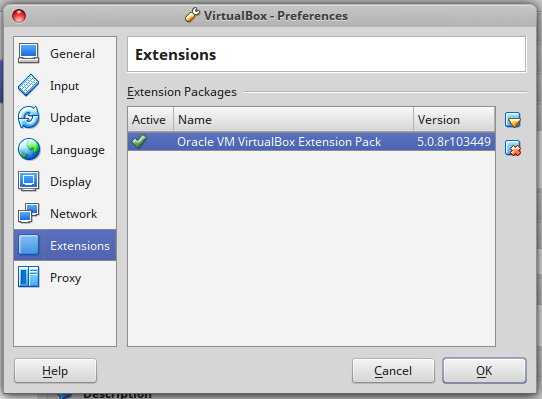The height and width of the screenshot is (399, 542).
Task: Open the Help button
Action: coord(55,371)
